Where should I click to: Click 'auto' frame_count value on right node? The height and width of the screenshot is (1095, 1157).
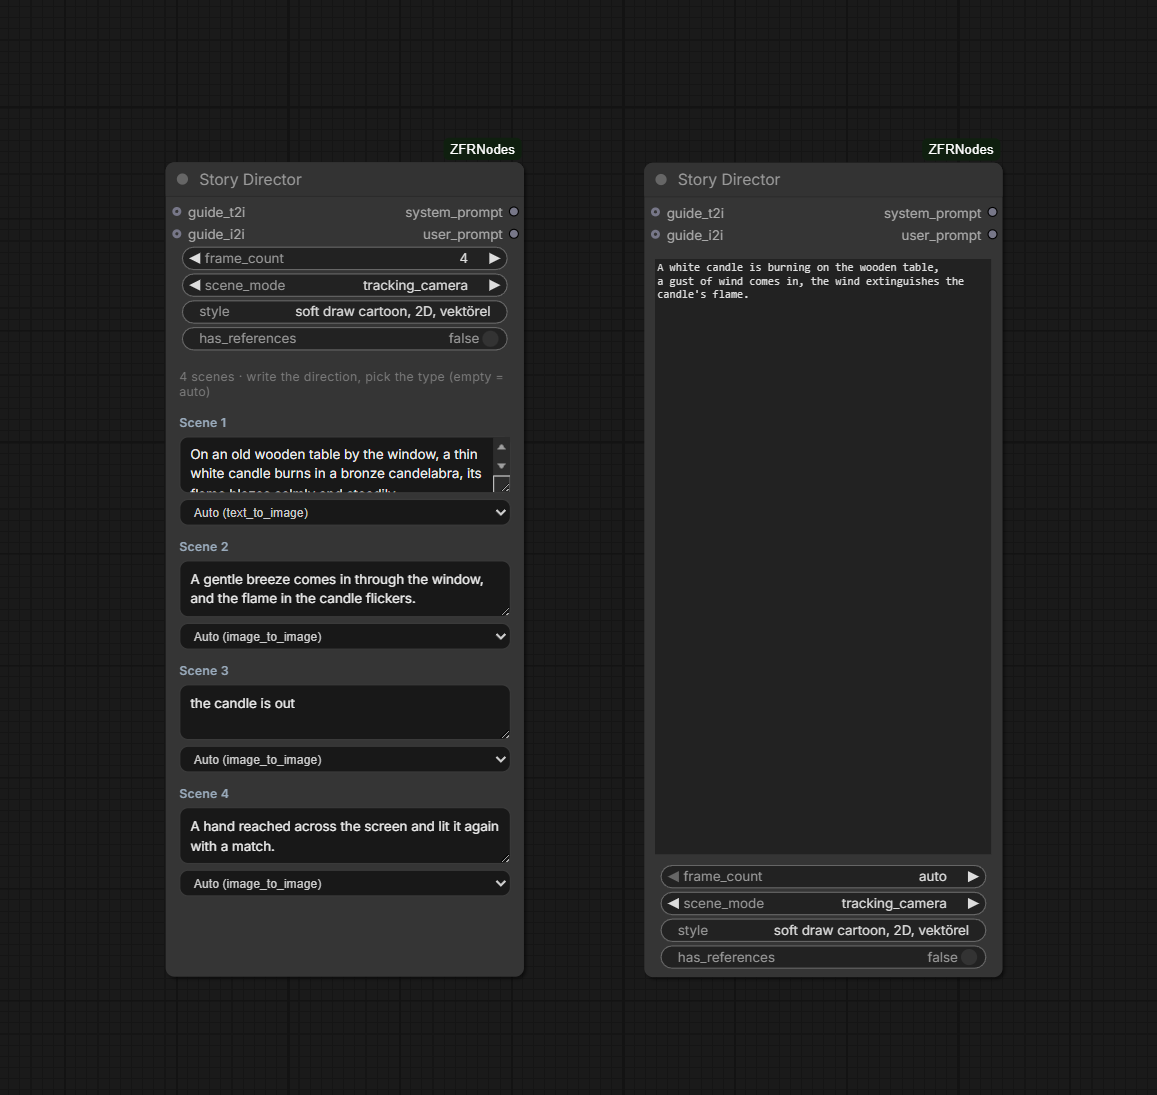[x=933, y=877]
